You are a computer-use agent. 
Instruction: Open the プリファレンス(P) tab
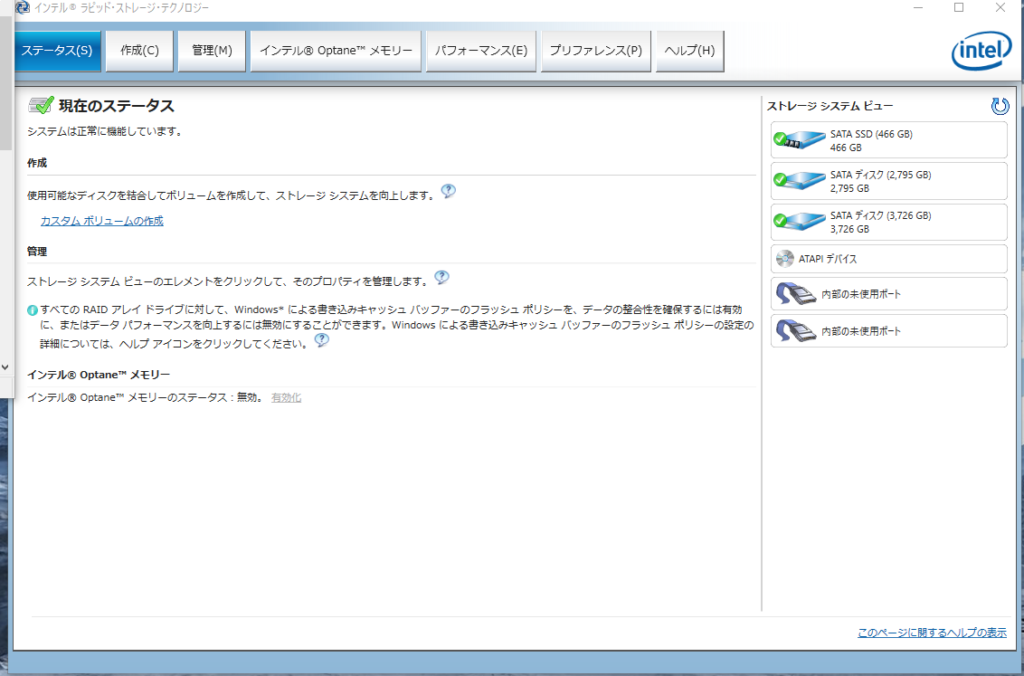pyautogui.click(x=595, y=51)
